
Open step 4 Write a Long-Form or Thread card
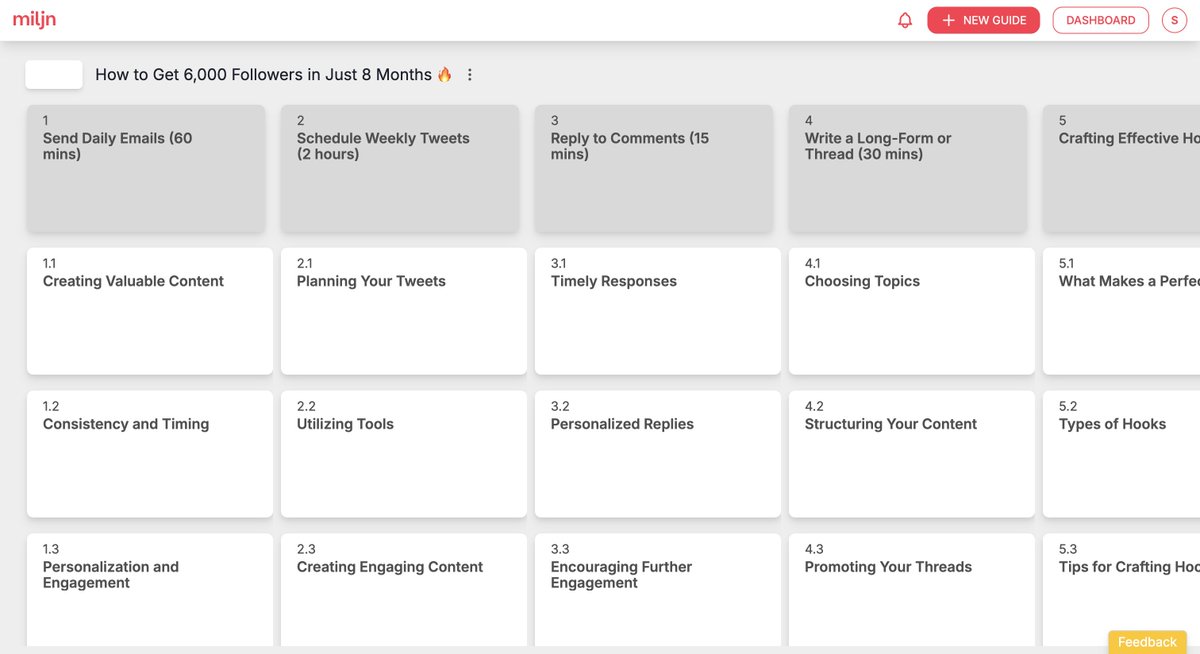[908, 169]
